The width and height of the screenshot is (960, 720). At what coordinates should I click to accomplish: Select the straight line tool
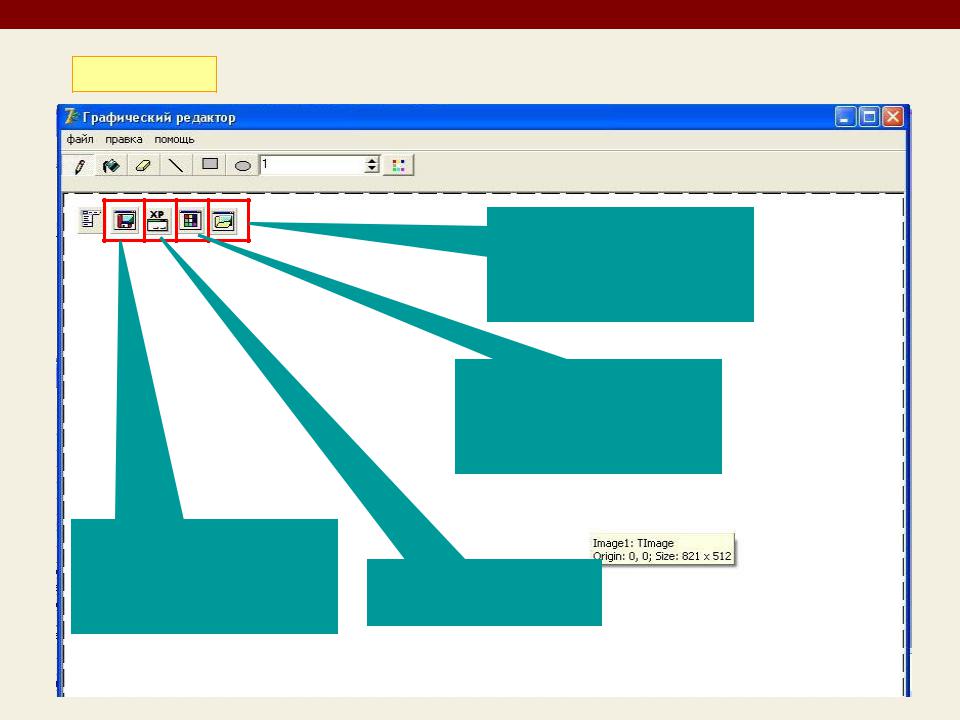[x=176, y=165]
